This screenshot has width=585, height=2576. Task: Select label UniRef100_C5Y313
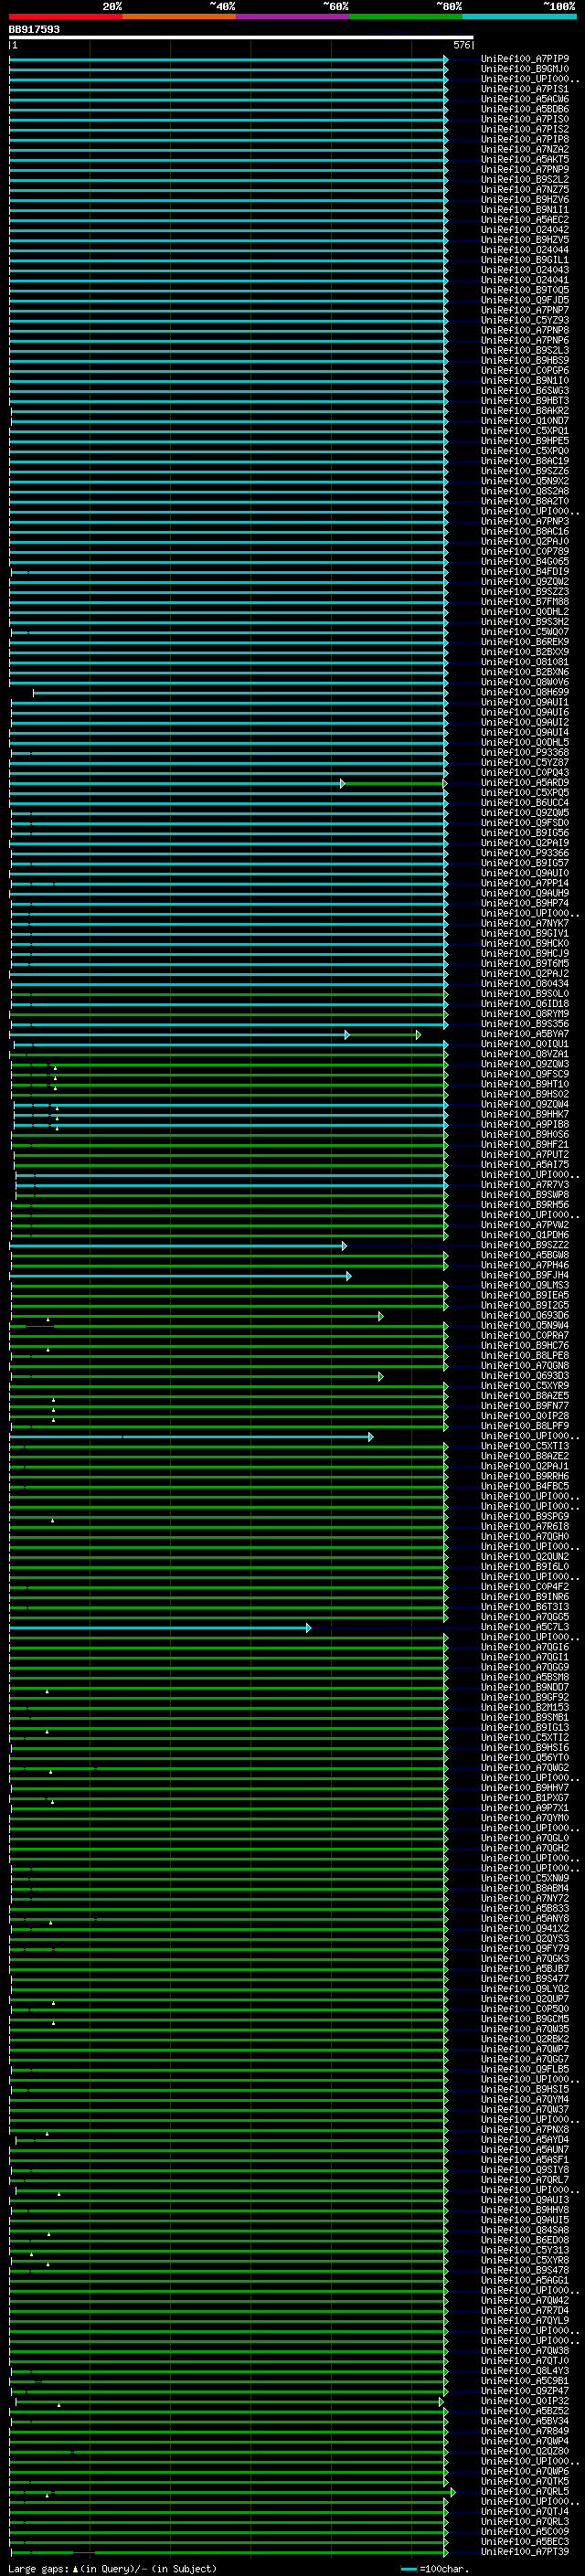point(525,2250)
